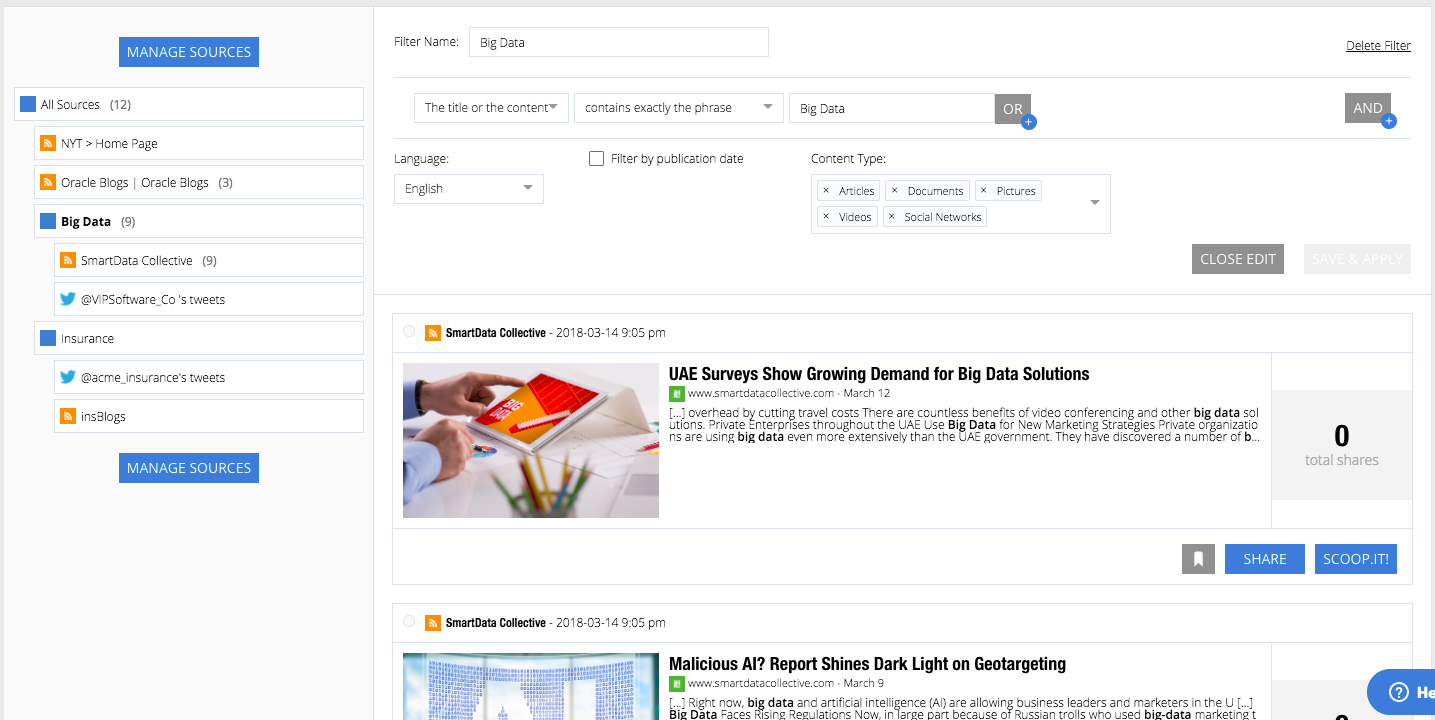Open the English language dropdown

pos(469,189)
